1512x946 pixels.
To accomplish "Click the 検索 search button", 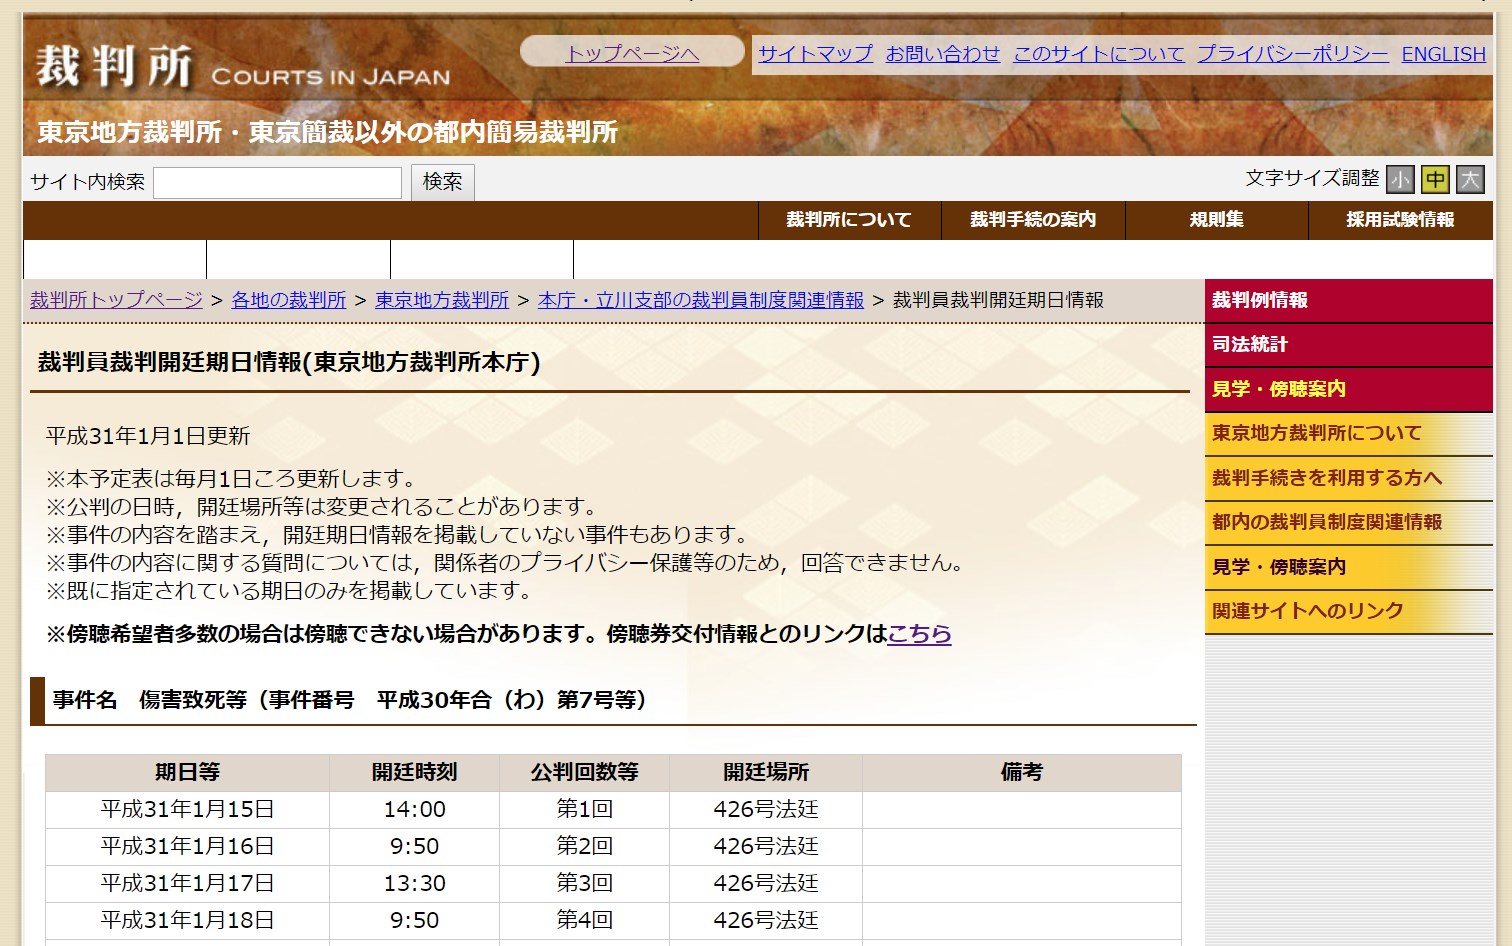I will coord(443,182).
